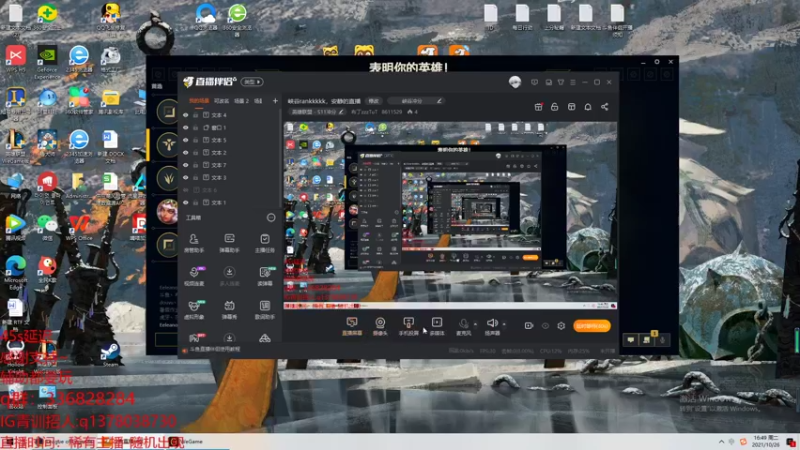Open the gift box icon with red dot
The width and height of the screenshot is (800, 450).
538,107
